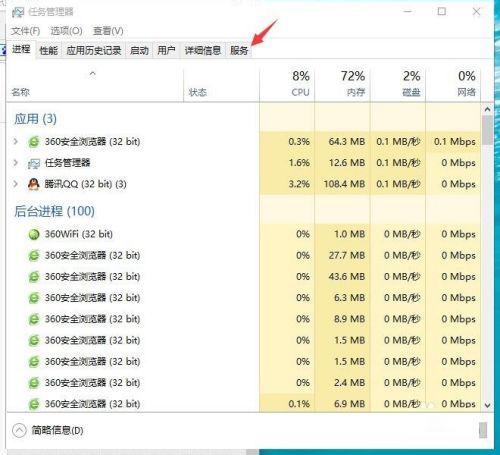
Task: Expand the 360安全浏览器 (32 bit) app entry
Action: (x=15, y=142)
